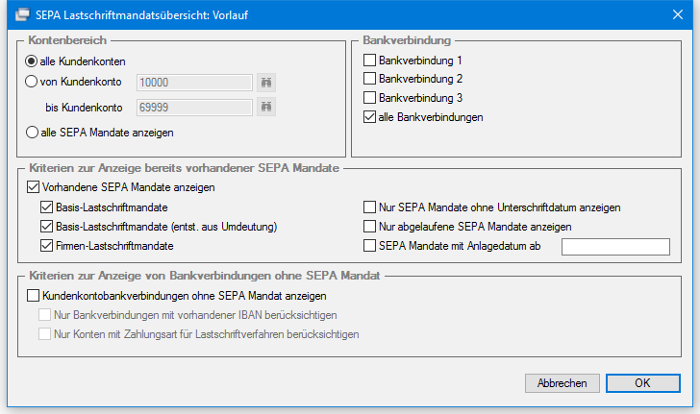
Task: Select the 'alle Kundenkonten' radio option
Action: pos(31,61)
